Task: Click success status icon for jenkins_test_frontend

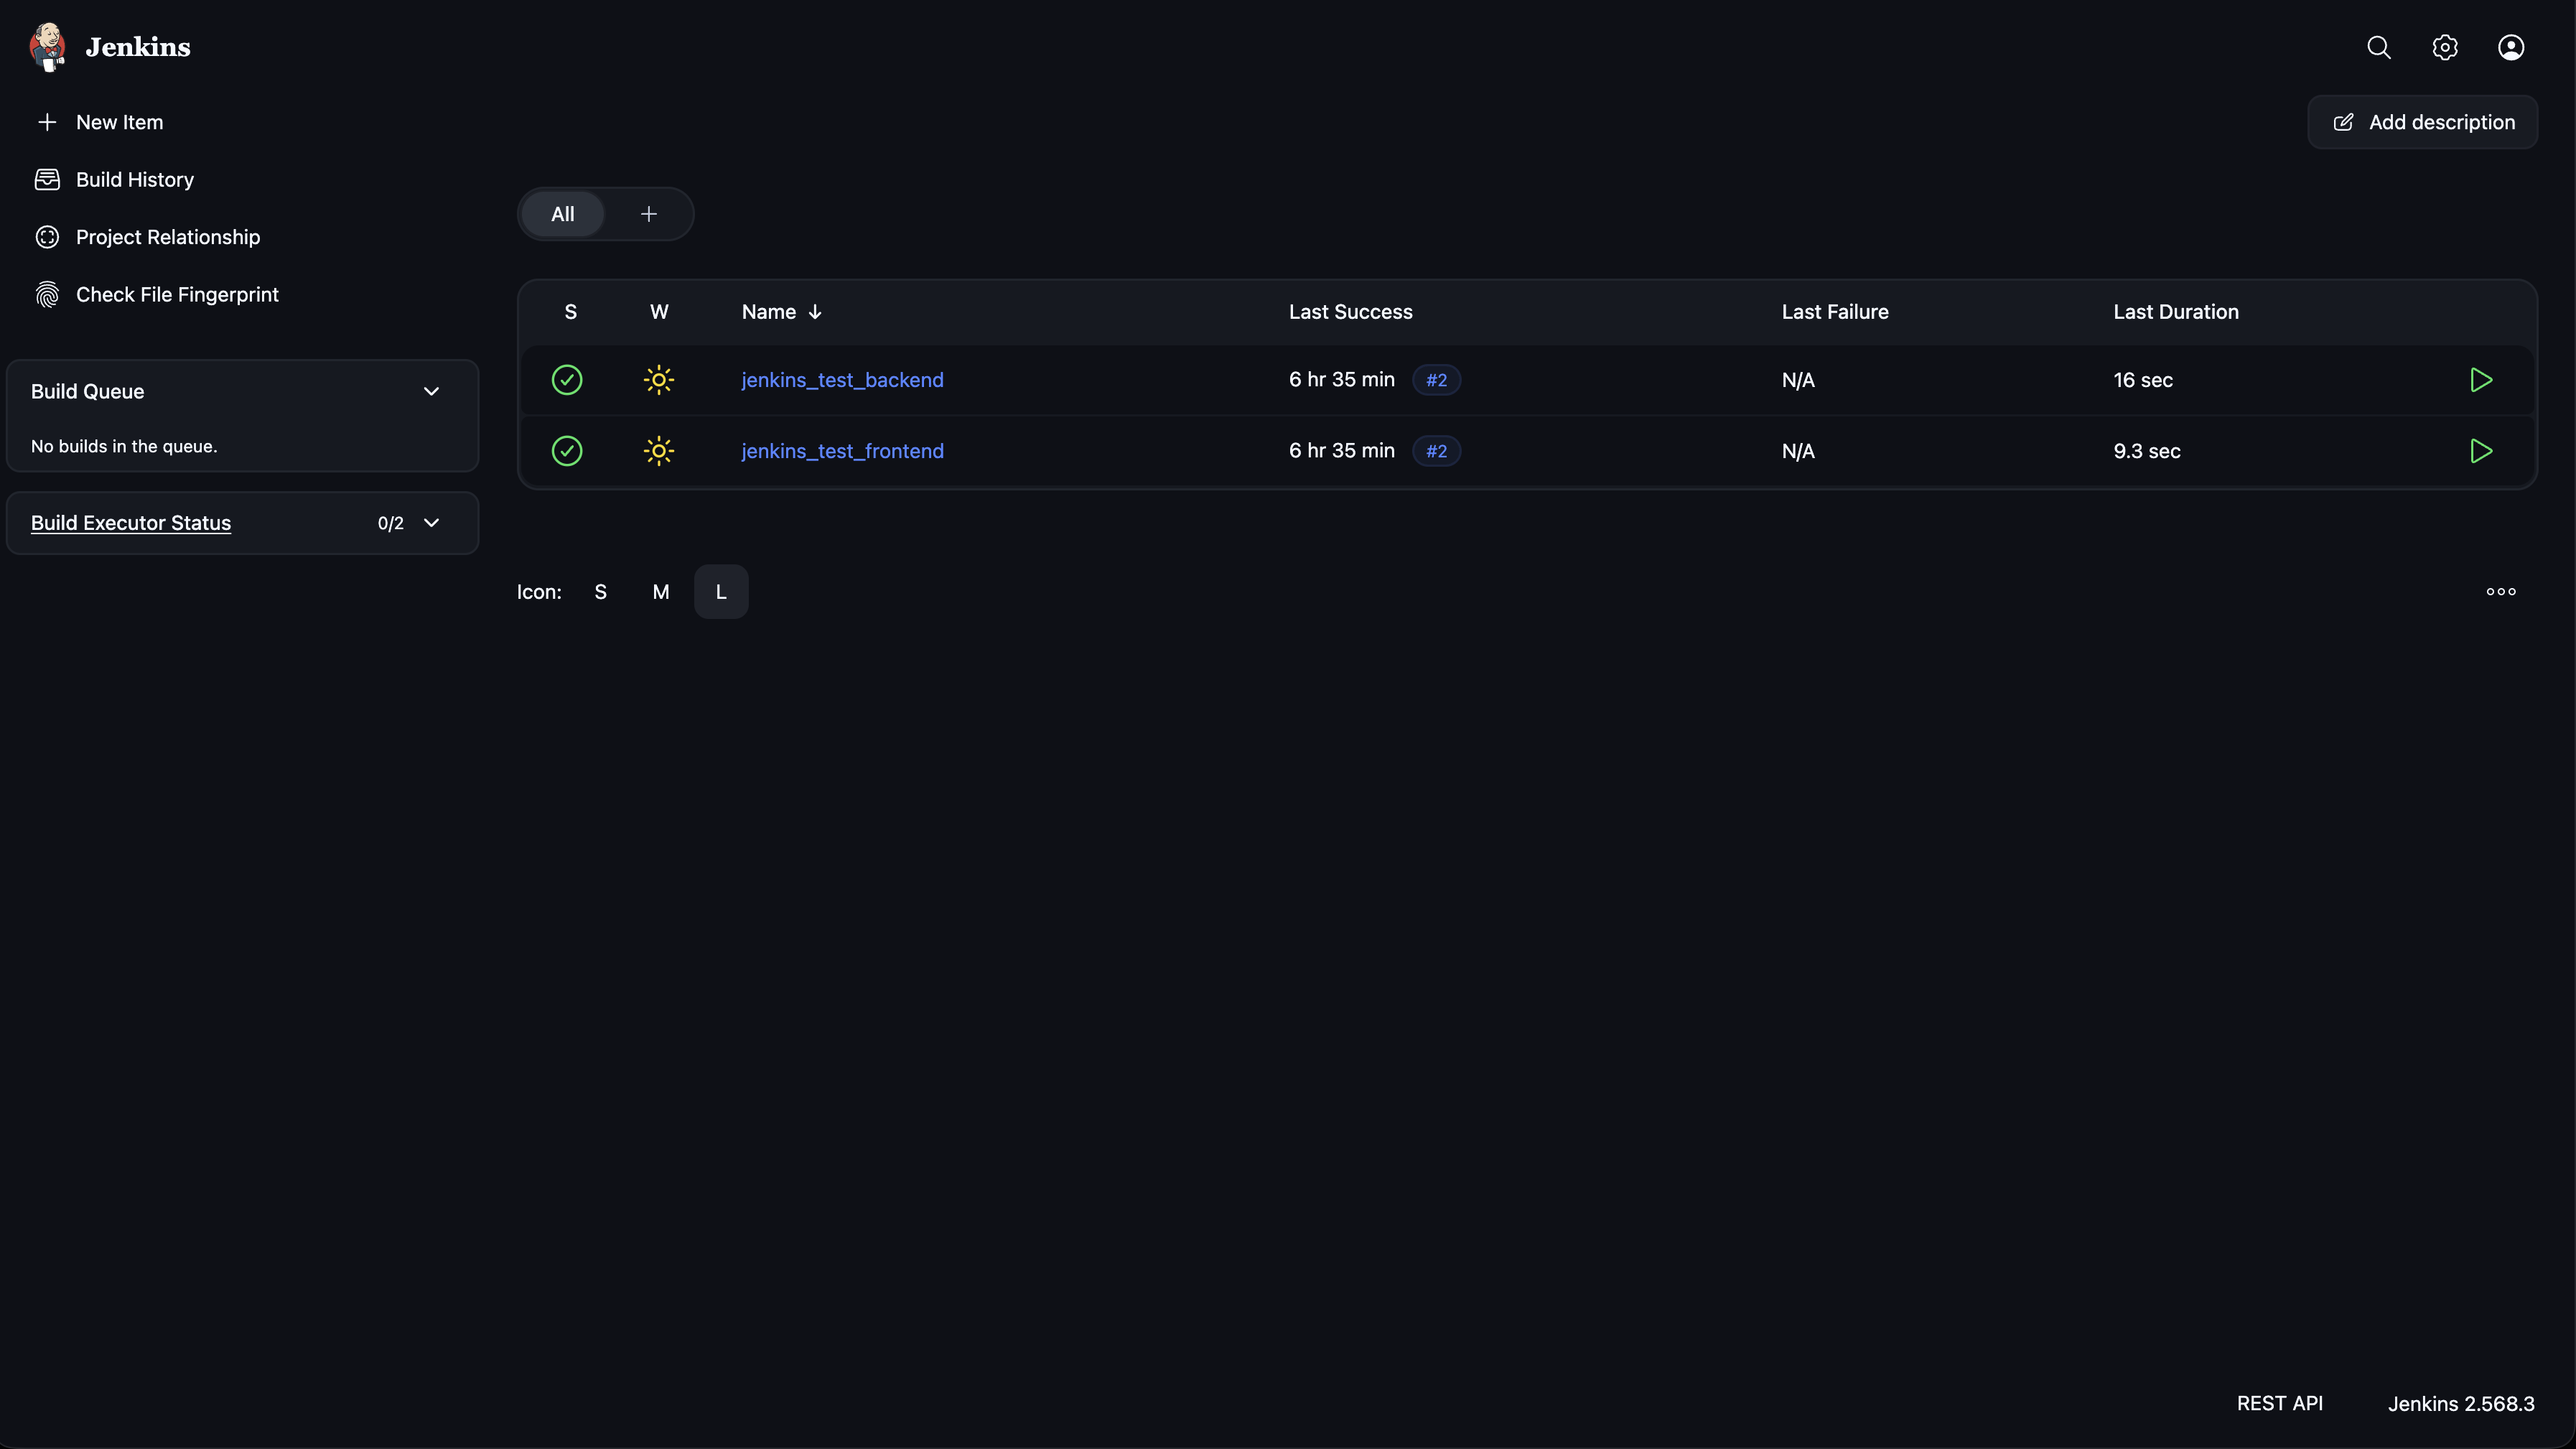Action: click(x=567, y=451)
